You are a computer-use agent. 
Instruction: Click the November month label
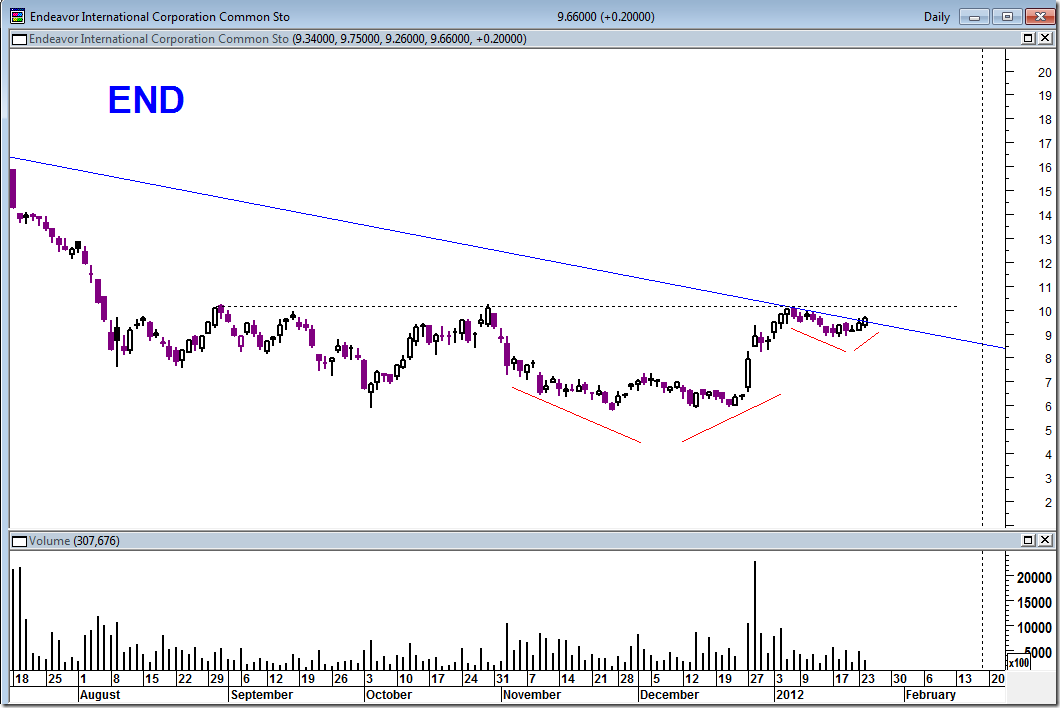[532, 694]
